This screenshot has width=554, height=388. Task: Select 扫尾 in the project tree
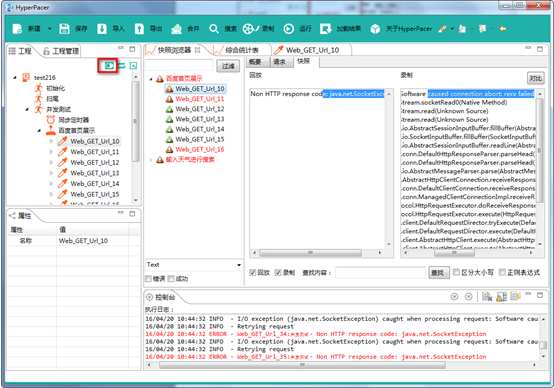click(52, 99)
